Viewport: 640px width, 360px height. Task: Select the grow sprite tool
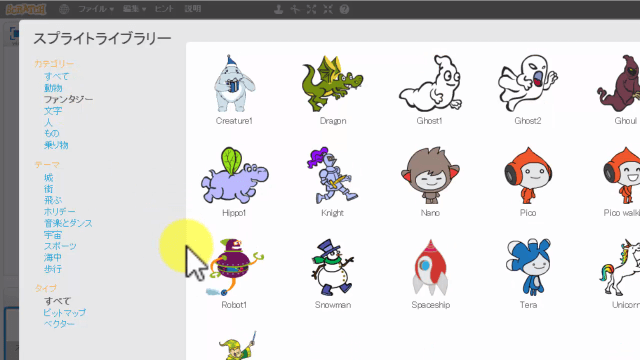point(311,9)
